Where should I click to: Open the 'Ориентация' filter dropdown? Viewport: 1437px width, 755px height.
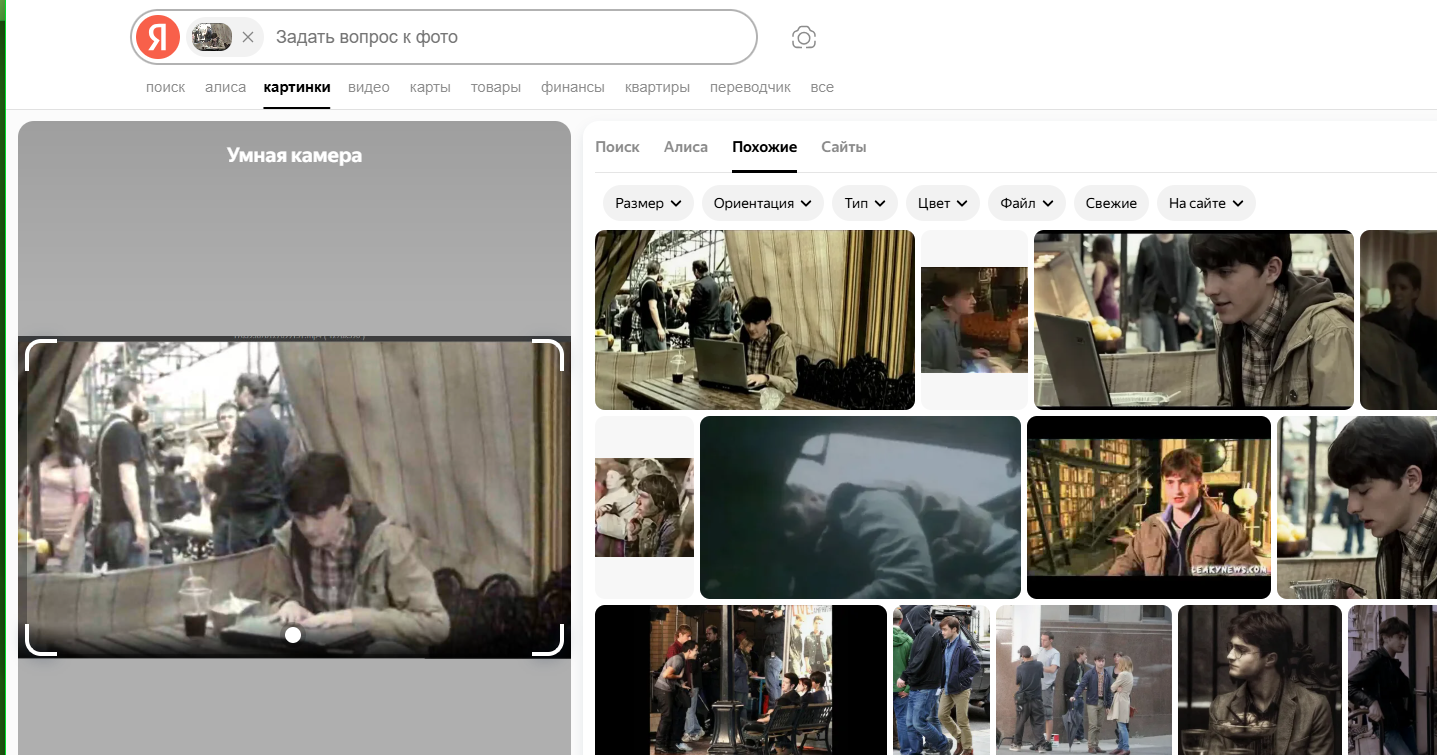click(x=763, y=203)
